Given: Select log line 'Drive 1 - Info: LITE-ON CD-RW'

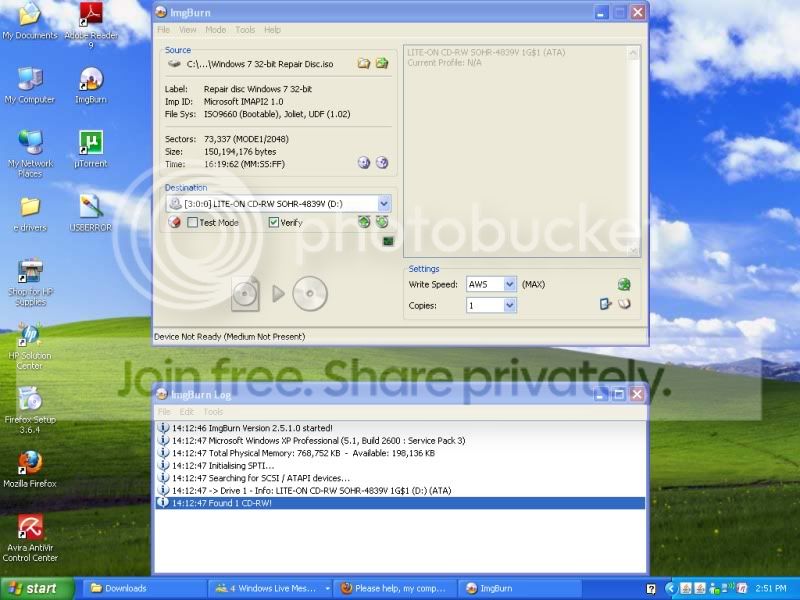Looking at the screenshot, I should [400, 490].
